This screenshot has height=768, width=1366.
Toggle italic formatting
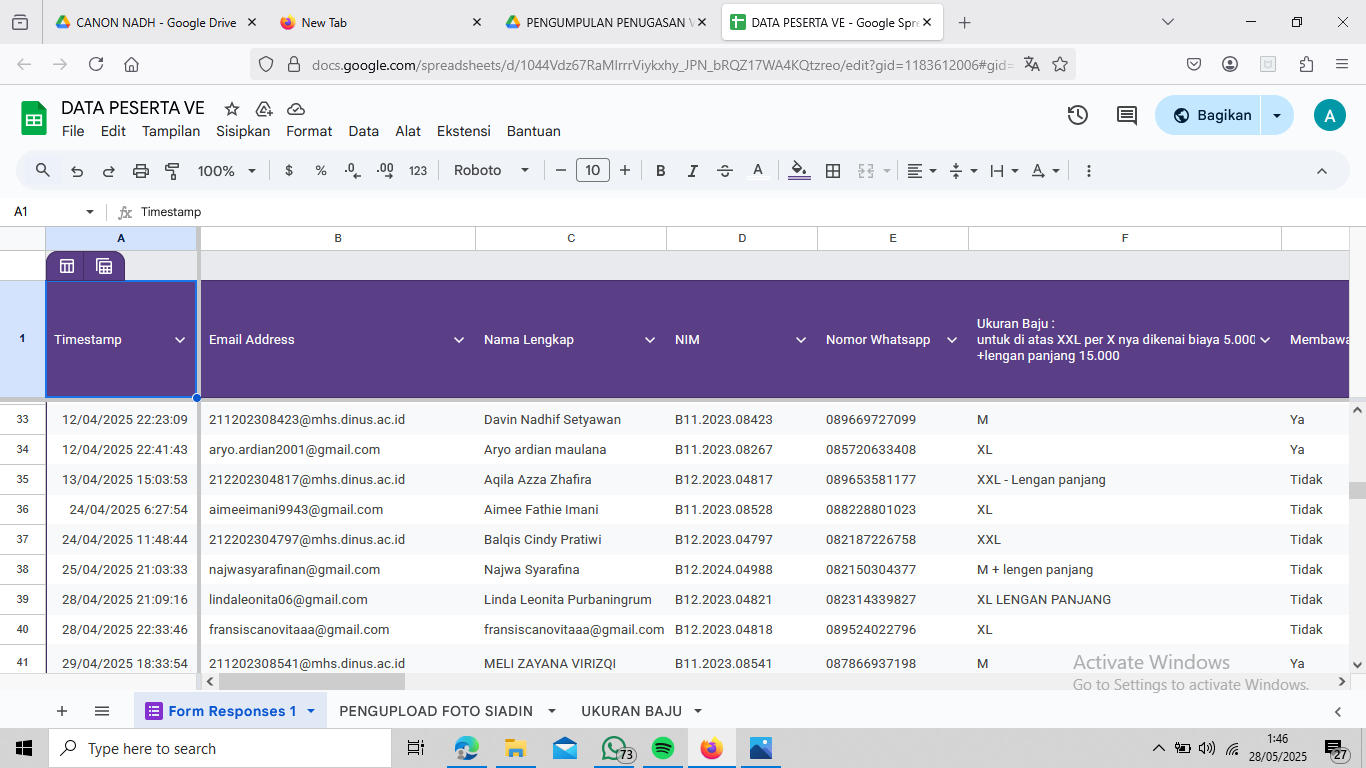(x=692, y=171)
